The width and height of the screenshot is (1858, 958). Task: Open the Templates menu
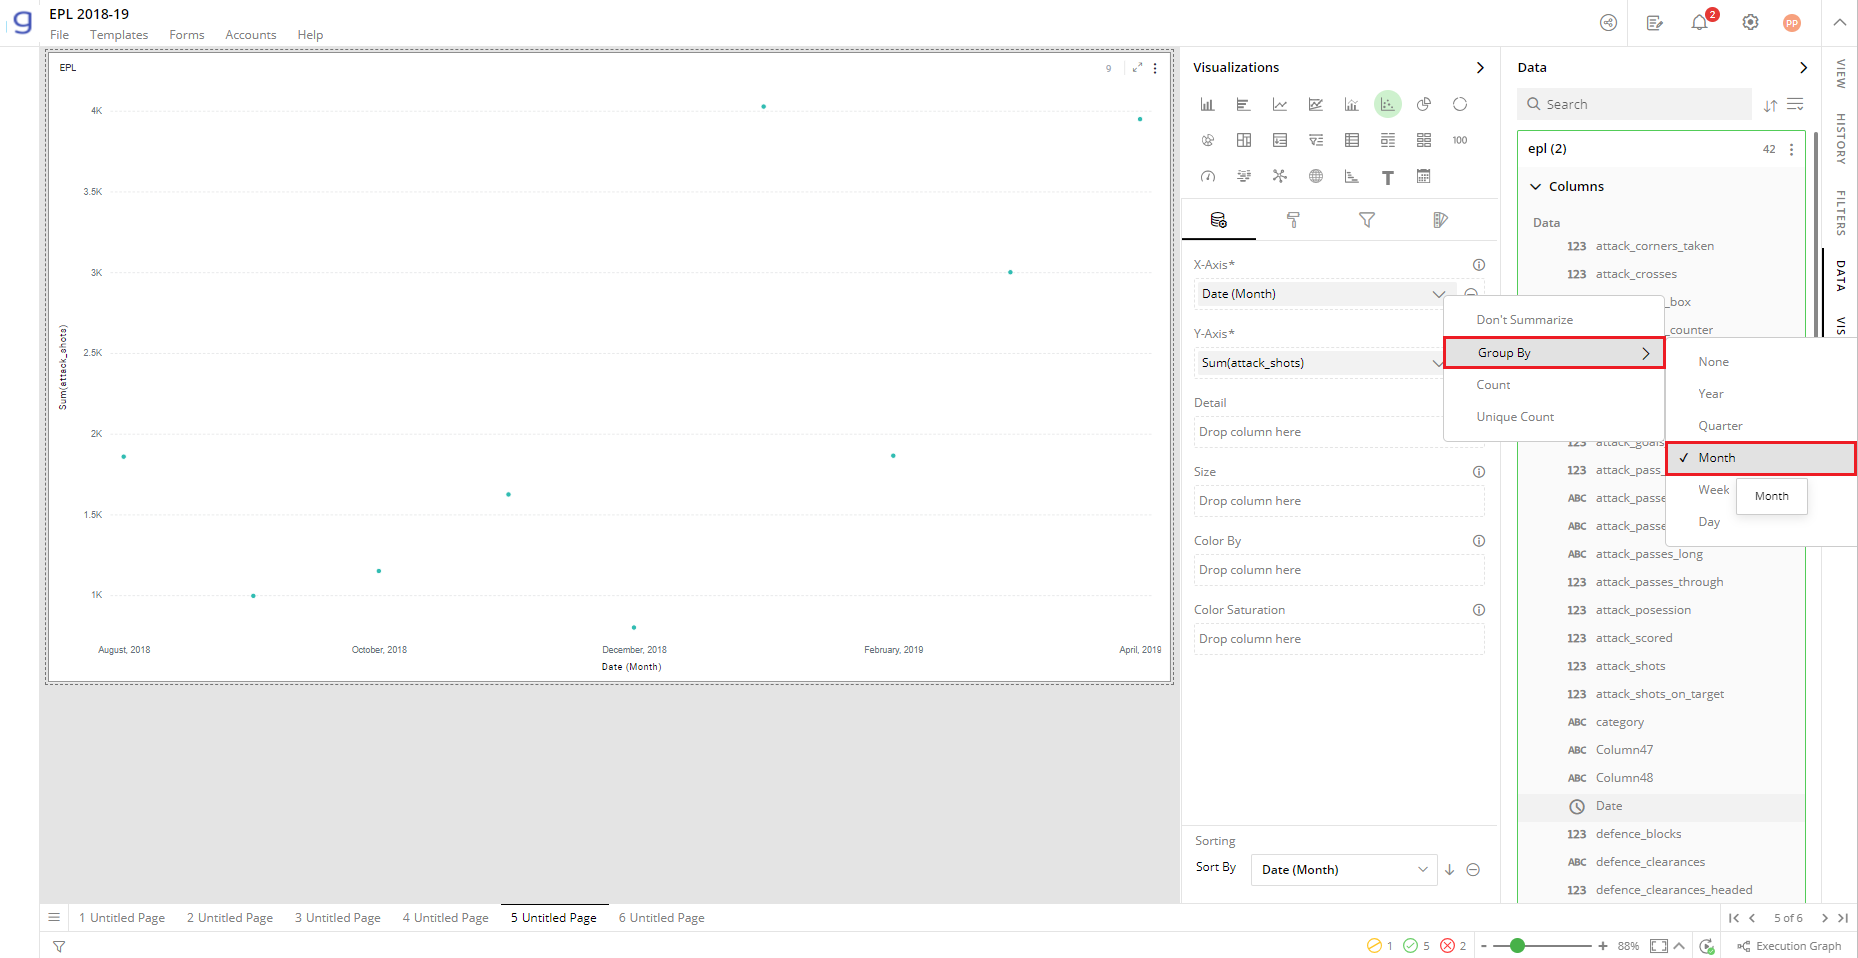(x=119, y=35)
